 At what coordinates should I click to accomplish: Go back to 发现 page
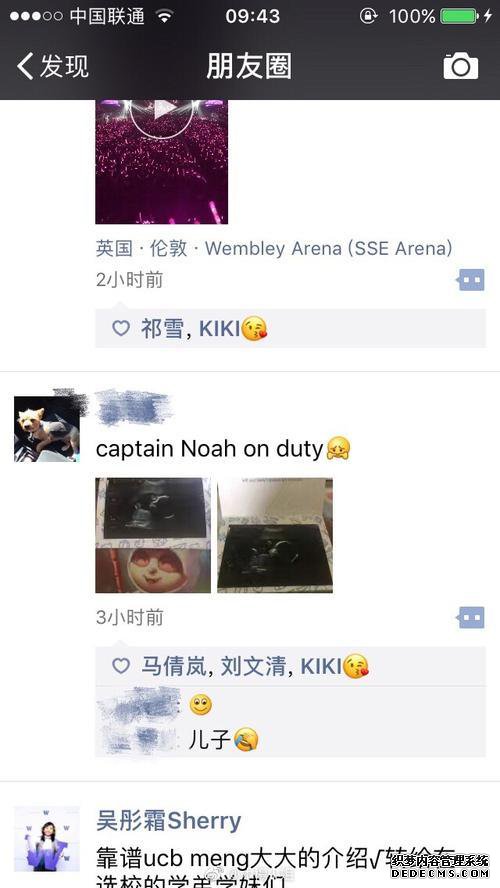pyautogui.click(x=53, y=66)
